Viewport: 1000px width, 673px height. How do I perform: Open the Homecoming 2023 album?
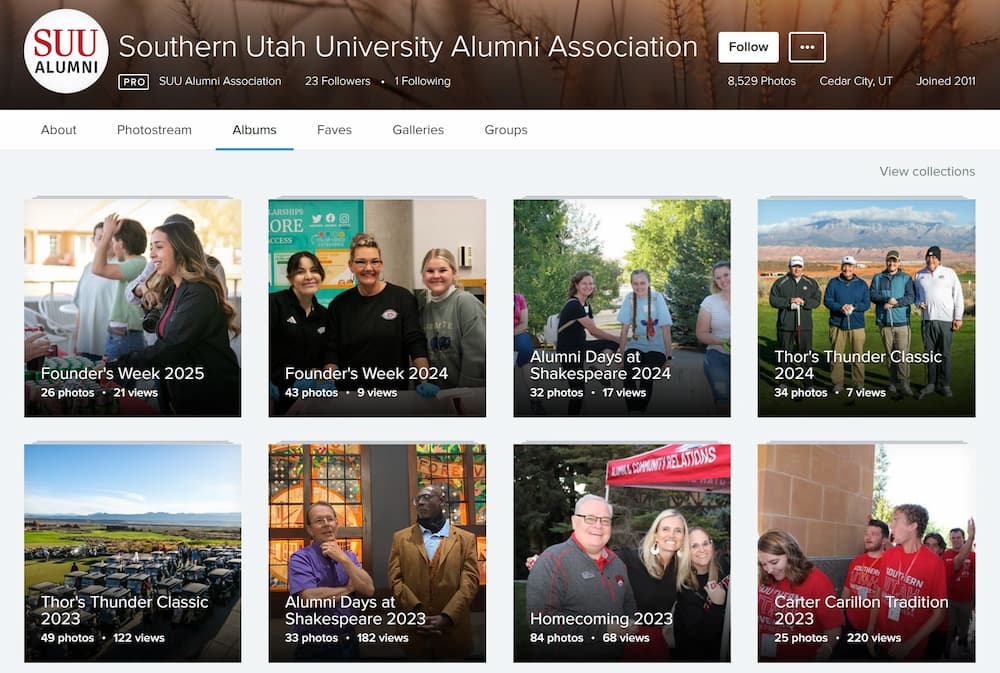coord(621,552)
